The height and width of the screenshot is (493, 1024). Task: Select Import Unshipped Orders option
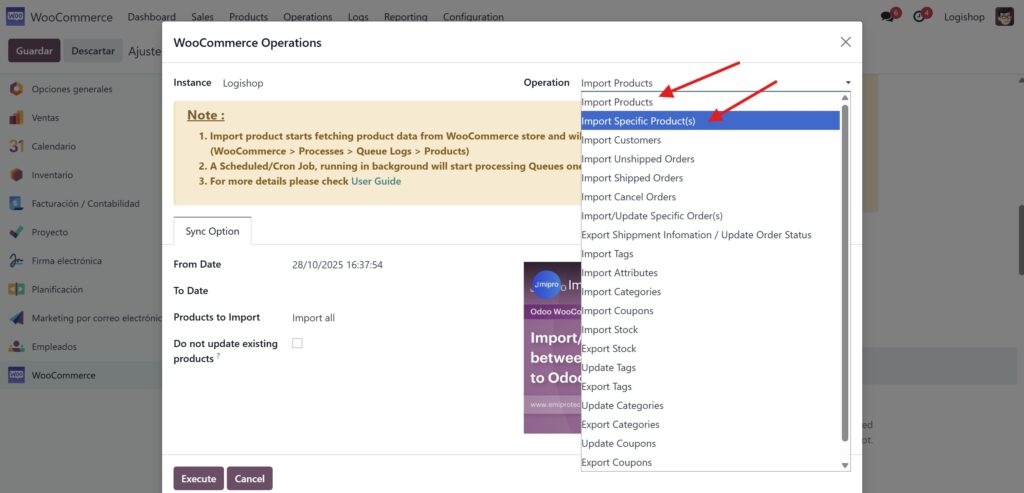(710, 159)
